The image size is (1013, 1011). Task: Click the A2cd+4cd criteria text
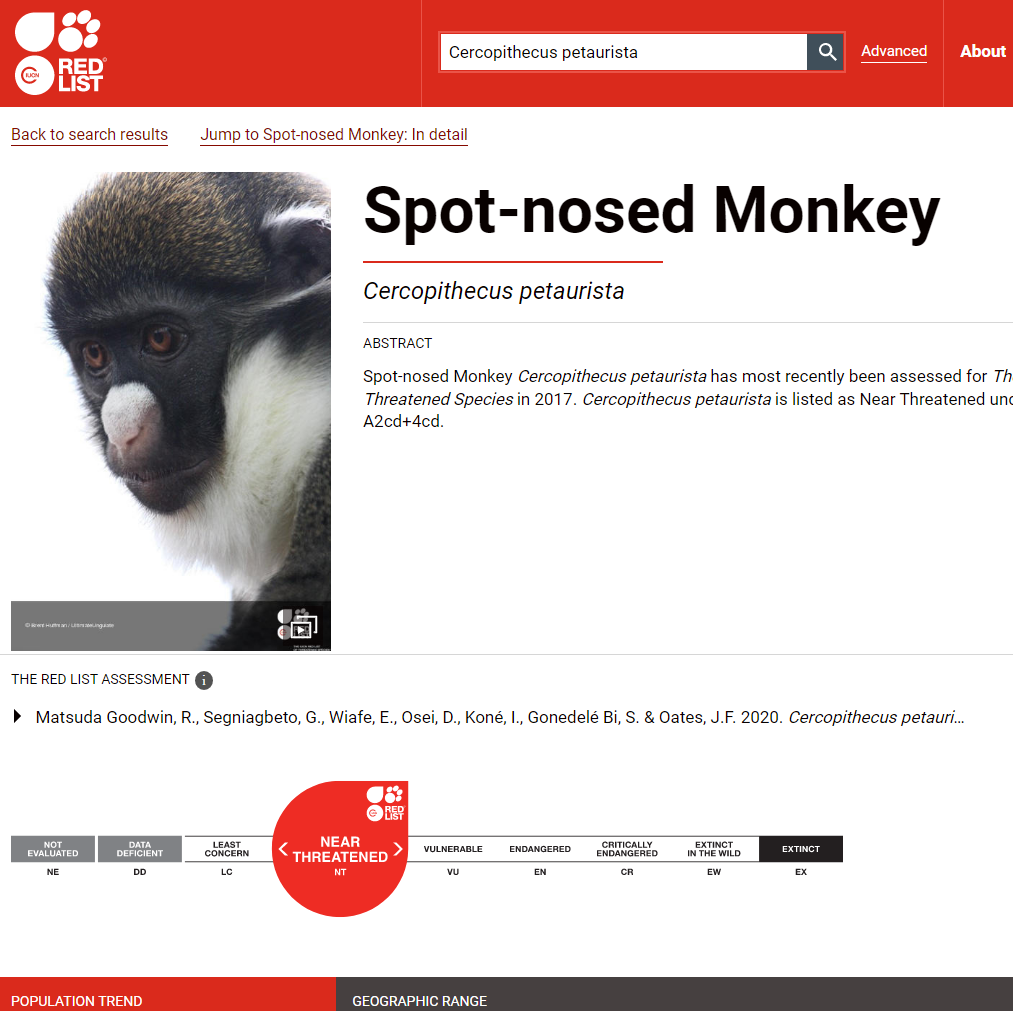pos(403,422)
